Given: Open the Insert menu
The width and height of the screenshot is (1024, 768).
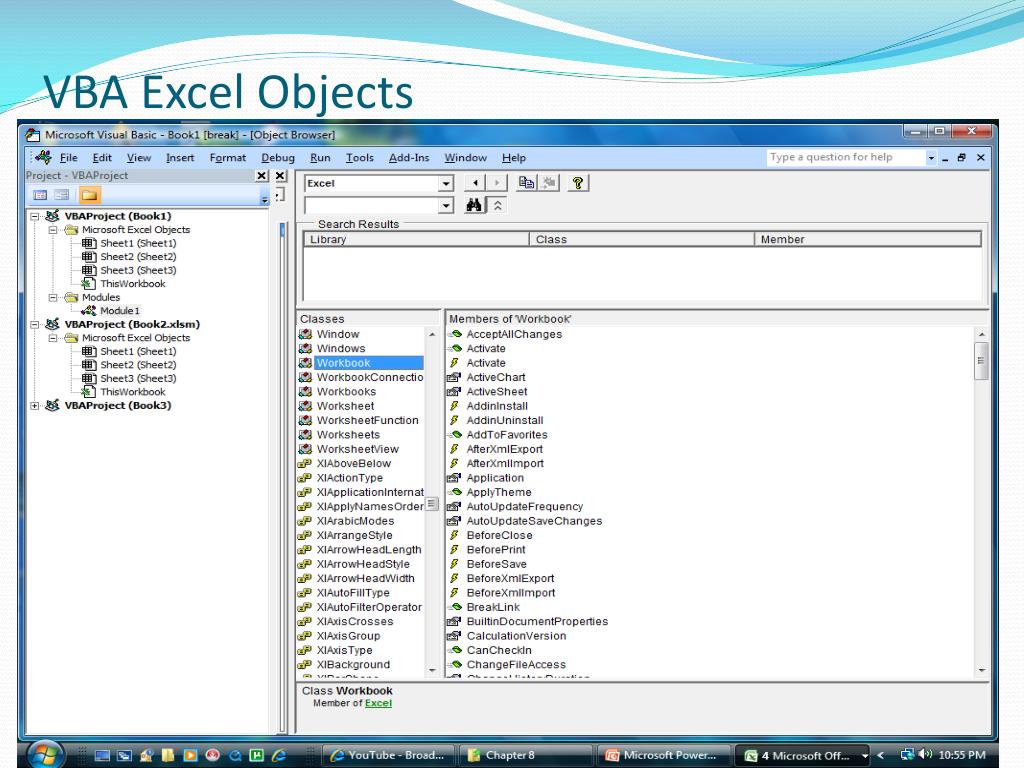Looking at the screenshot, I should click(180, 157).
